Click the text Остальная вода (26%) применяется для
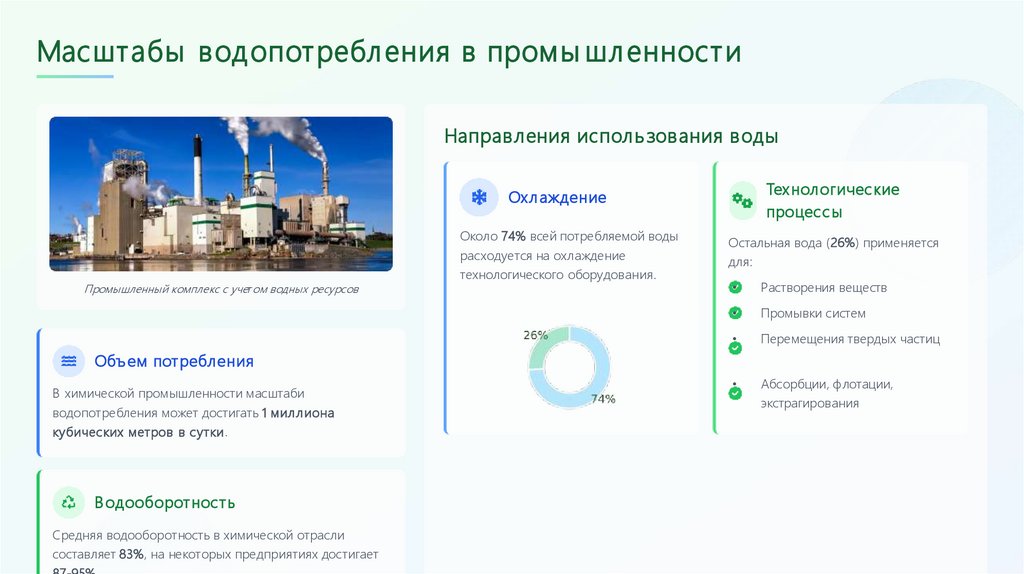The height and width of the screenshot is (574, 1024). (833, 252)
